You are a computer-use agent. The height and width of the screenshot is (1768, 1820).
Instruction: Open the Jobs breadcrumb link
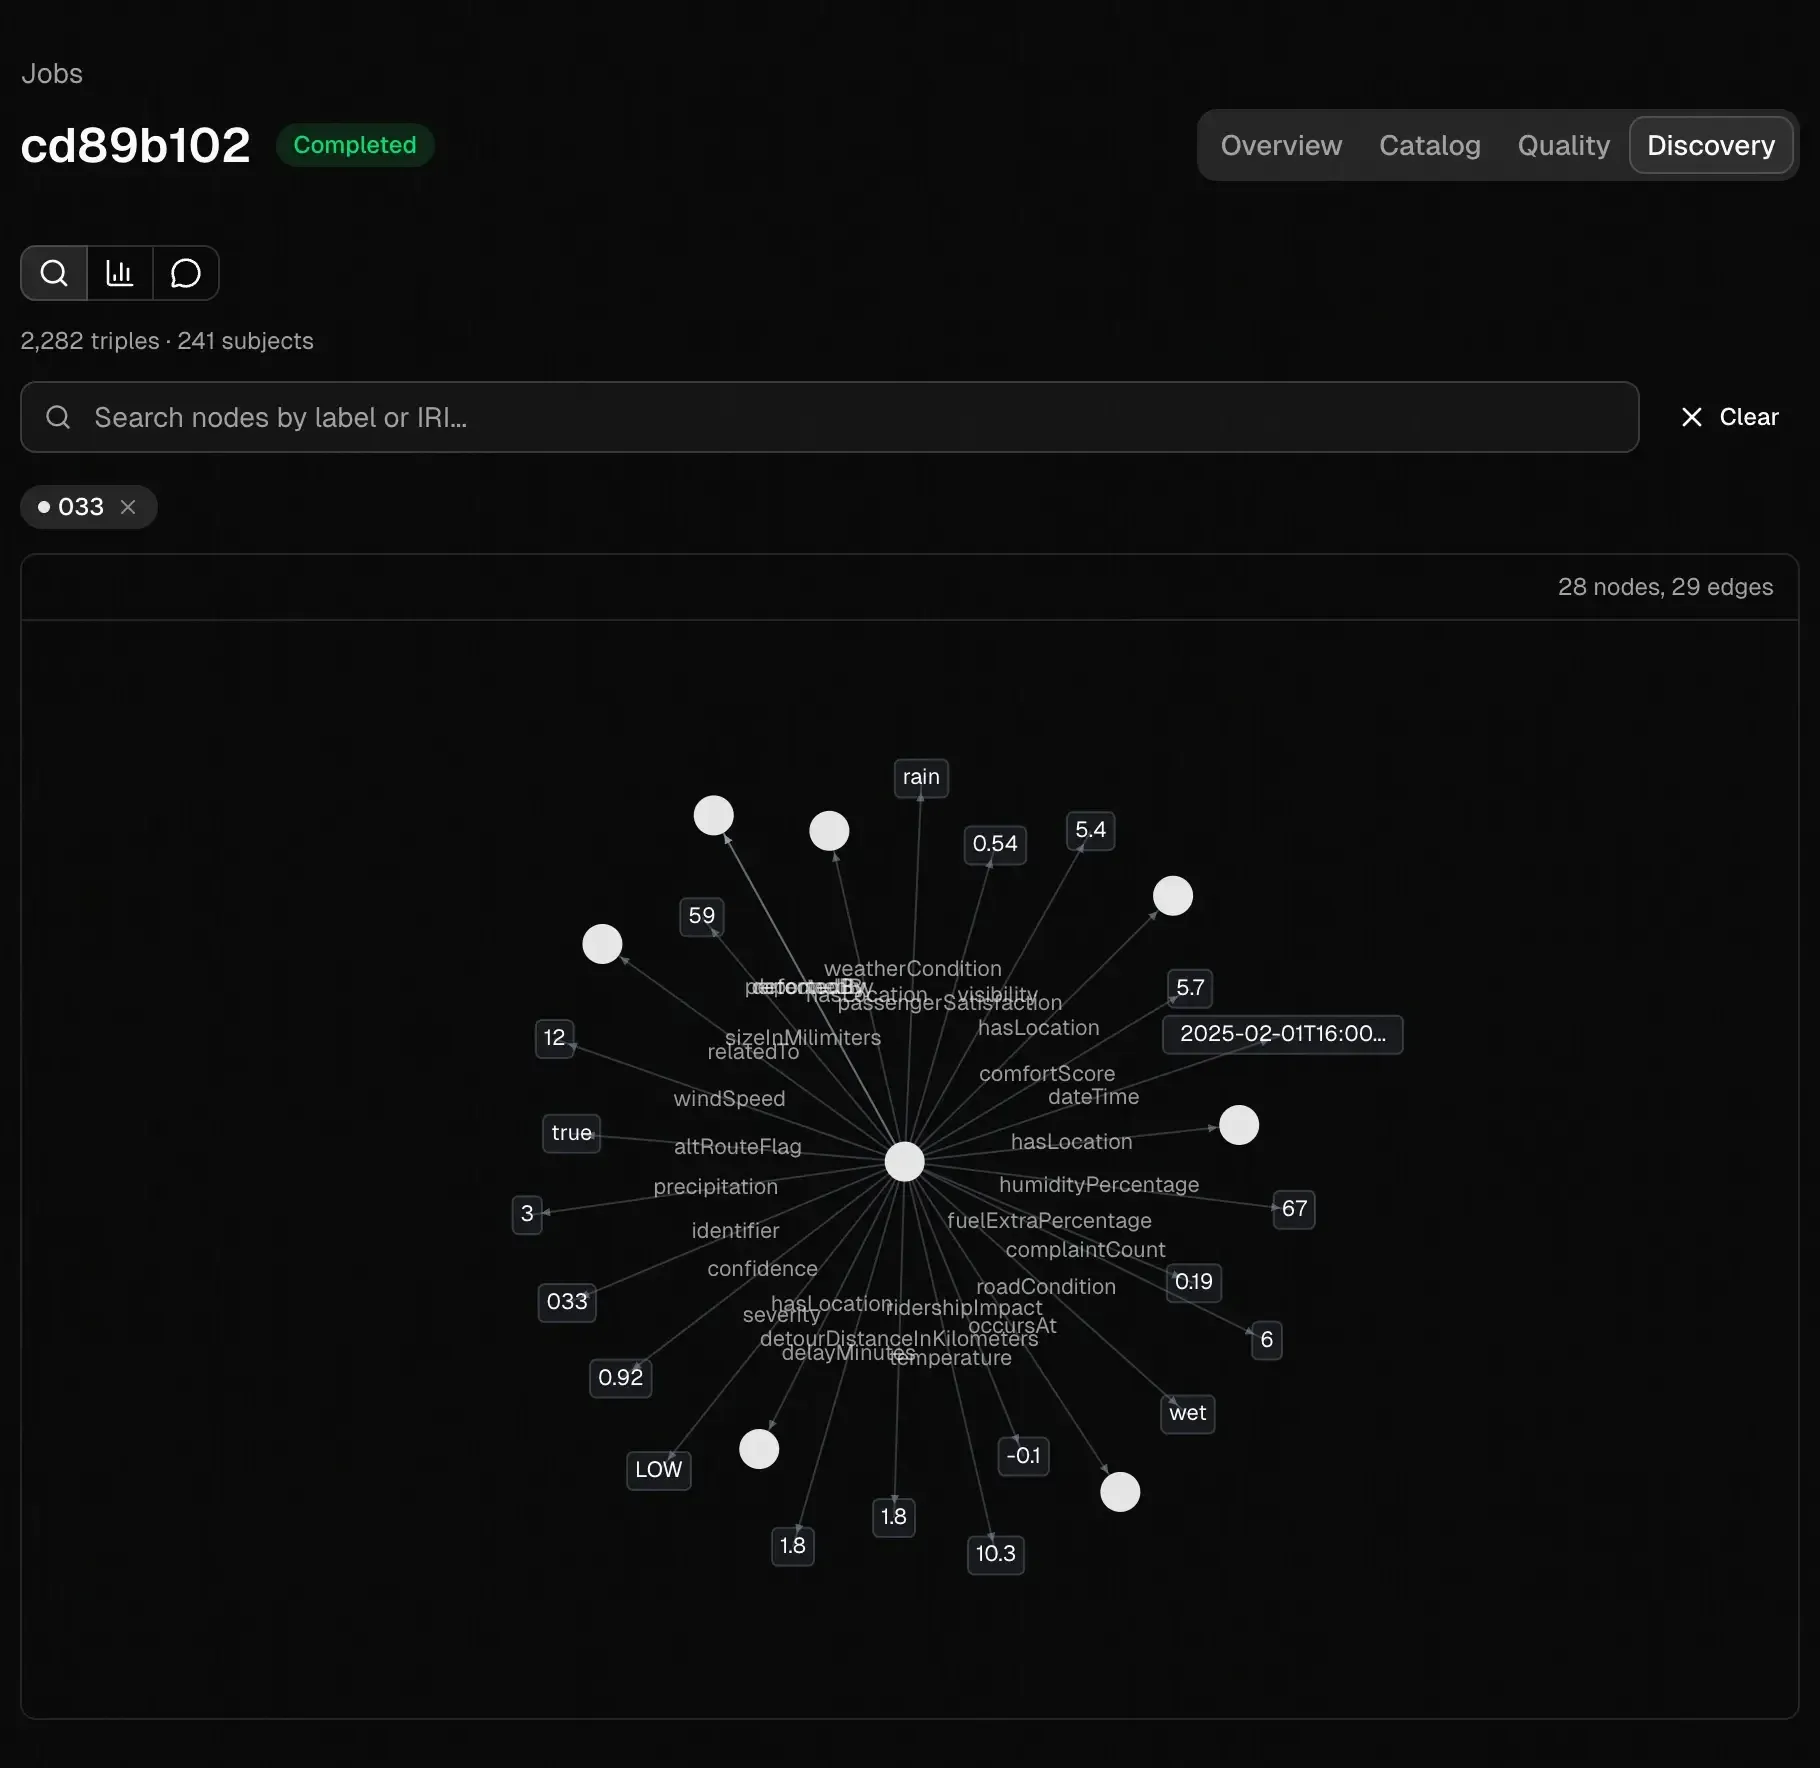(x=51, y=73)
